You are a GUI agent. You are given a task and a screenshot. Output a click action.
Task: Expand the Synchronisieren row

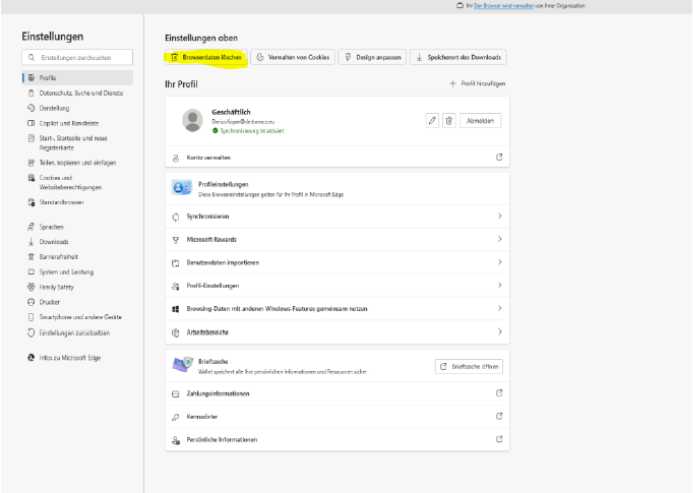click(498, 217)
